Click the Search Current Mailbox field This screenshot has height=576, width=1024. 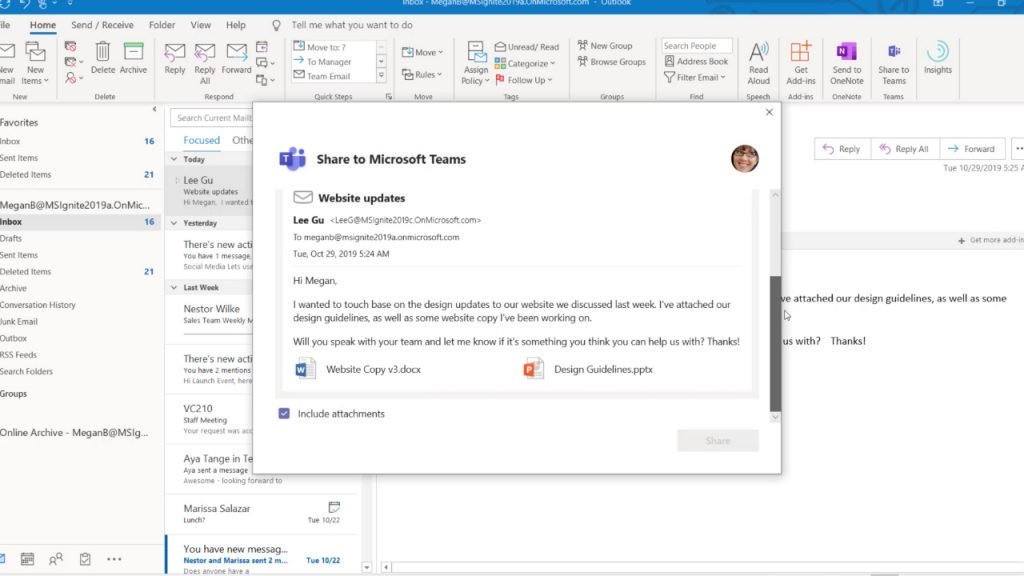(211, 118)
